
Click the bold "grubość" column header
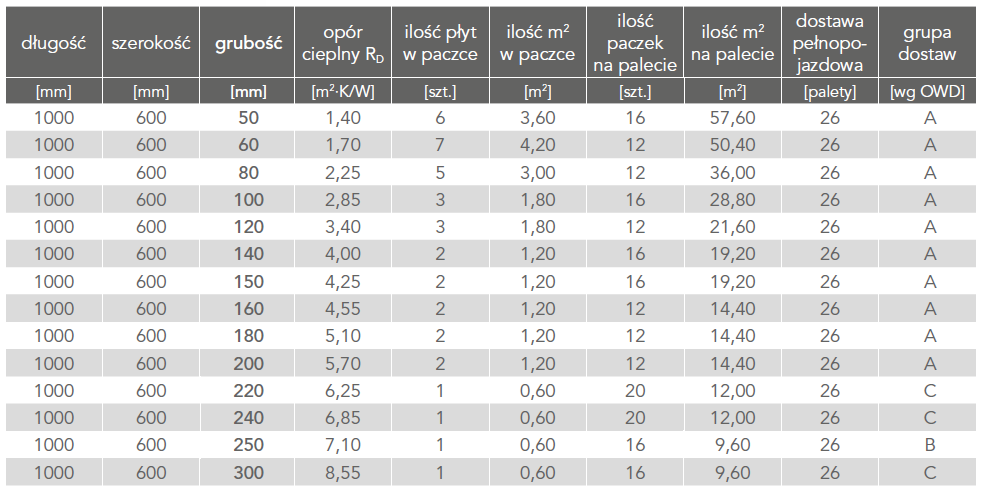click(x=248, y=43)
